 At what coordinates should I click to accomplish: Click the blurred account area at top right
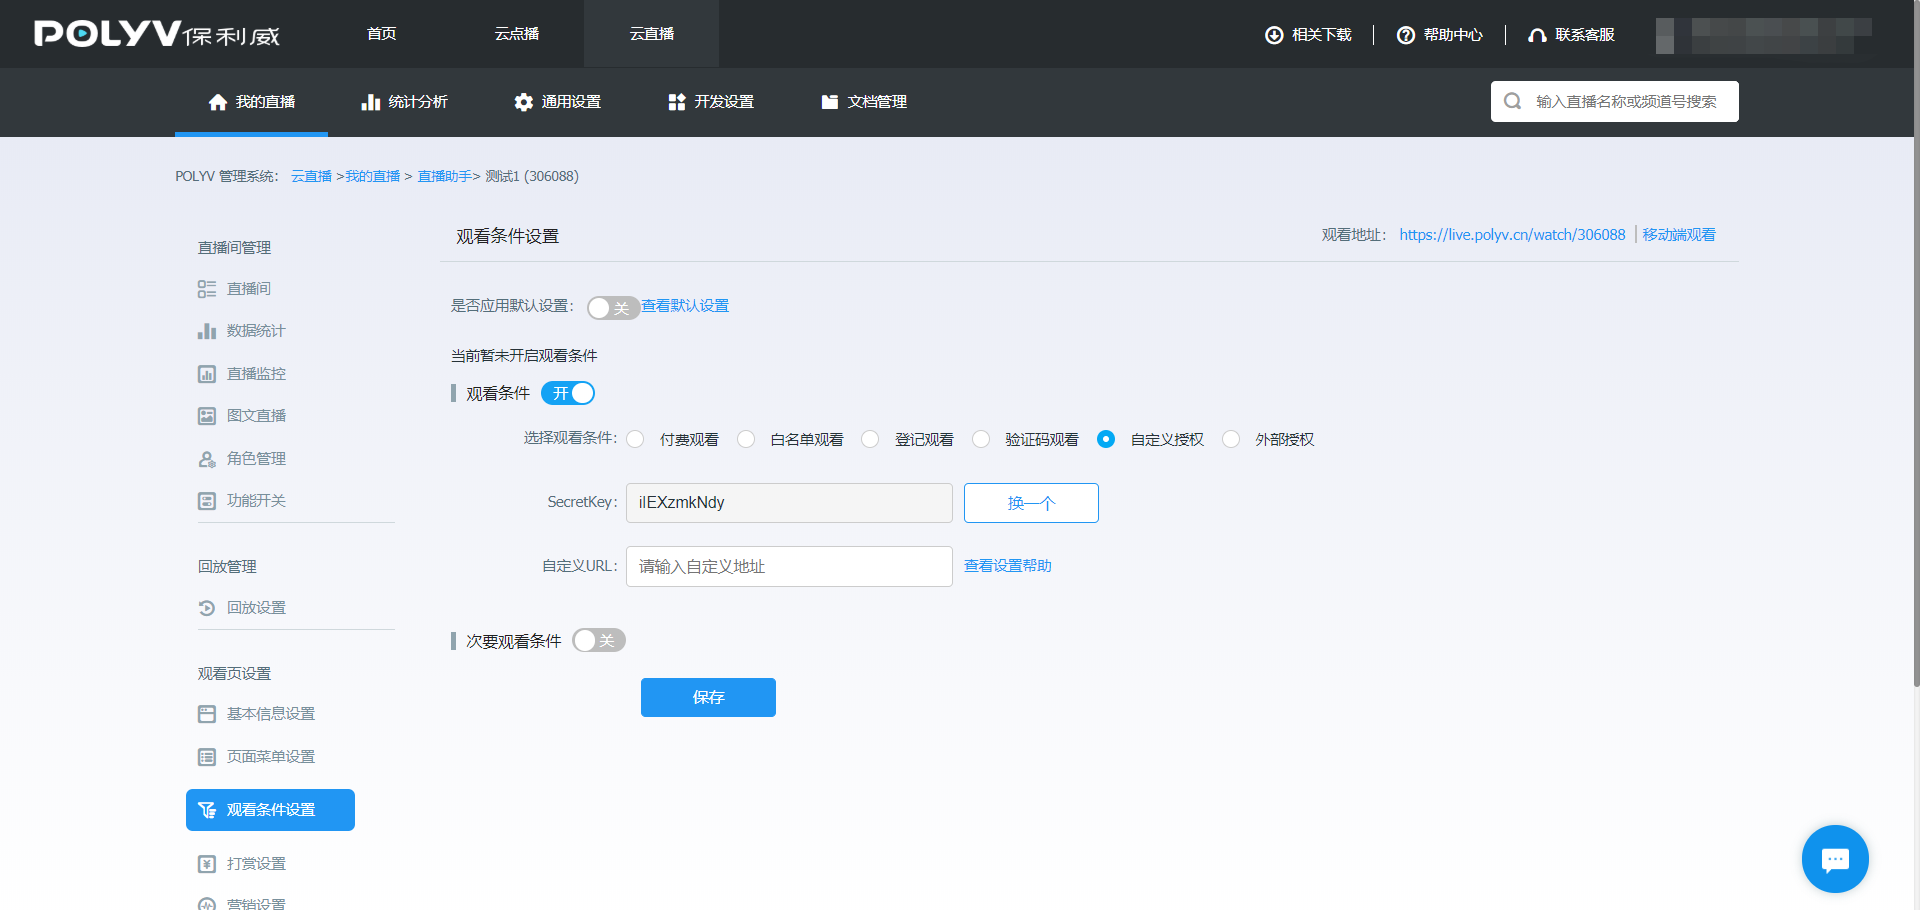pyautogui.click(x=1764, y=35)
